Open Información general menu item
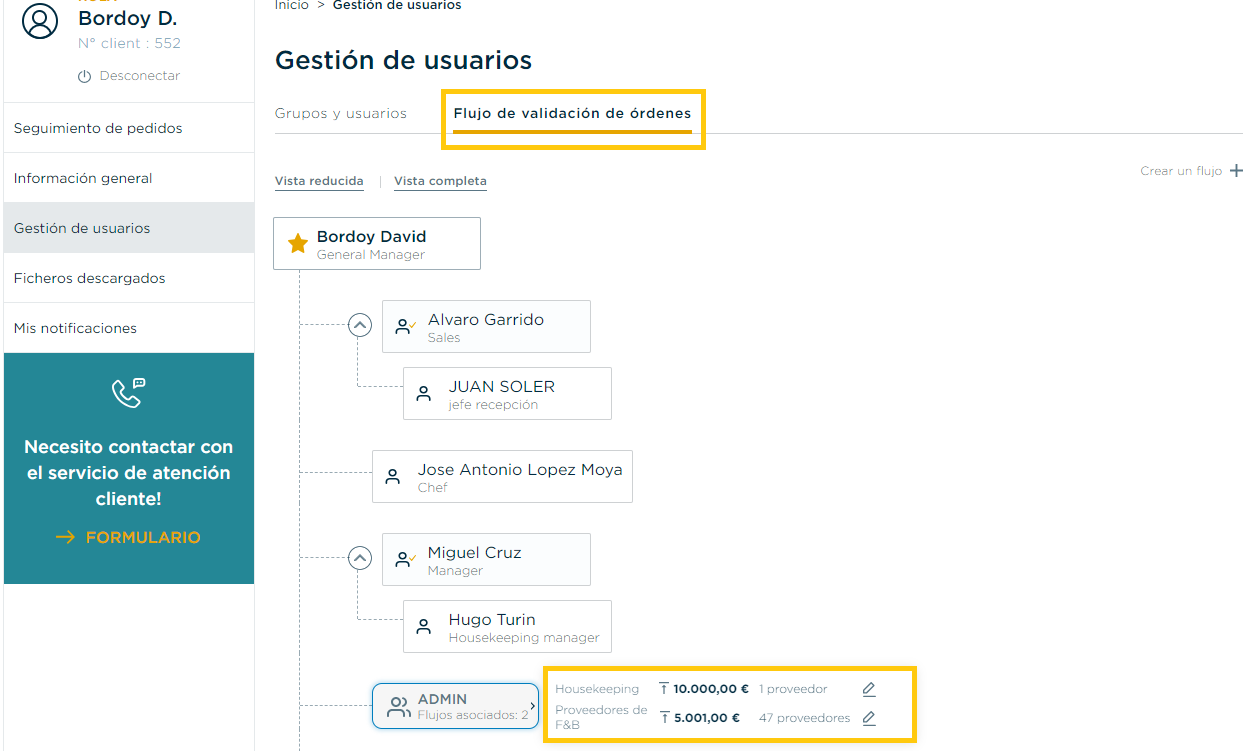This screenshot has width=1253, height=751. (x=129, y=178)
